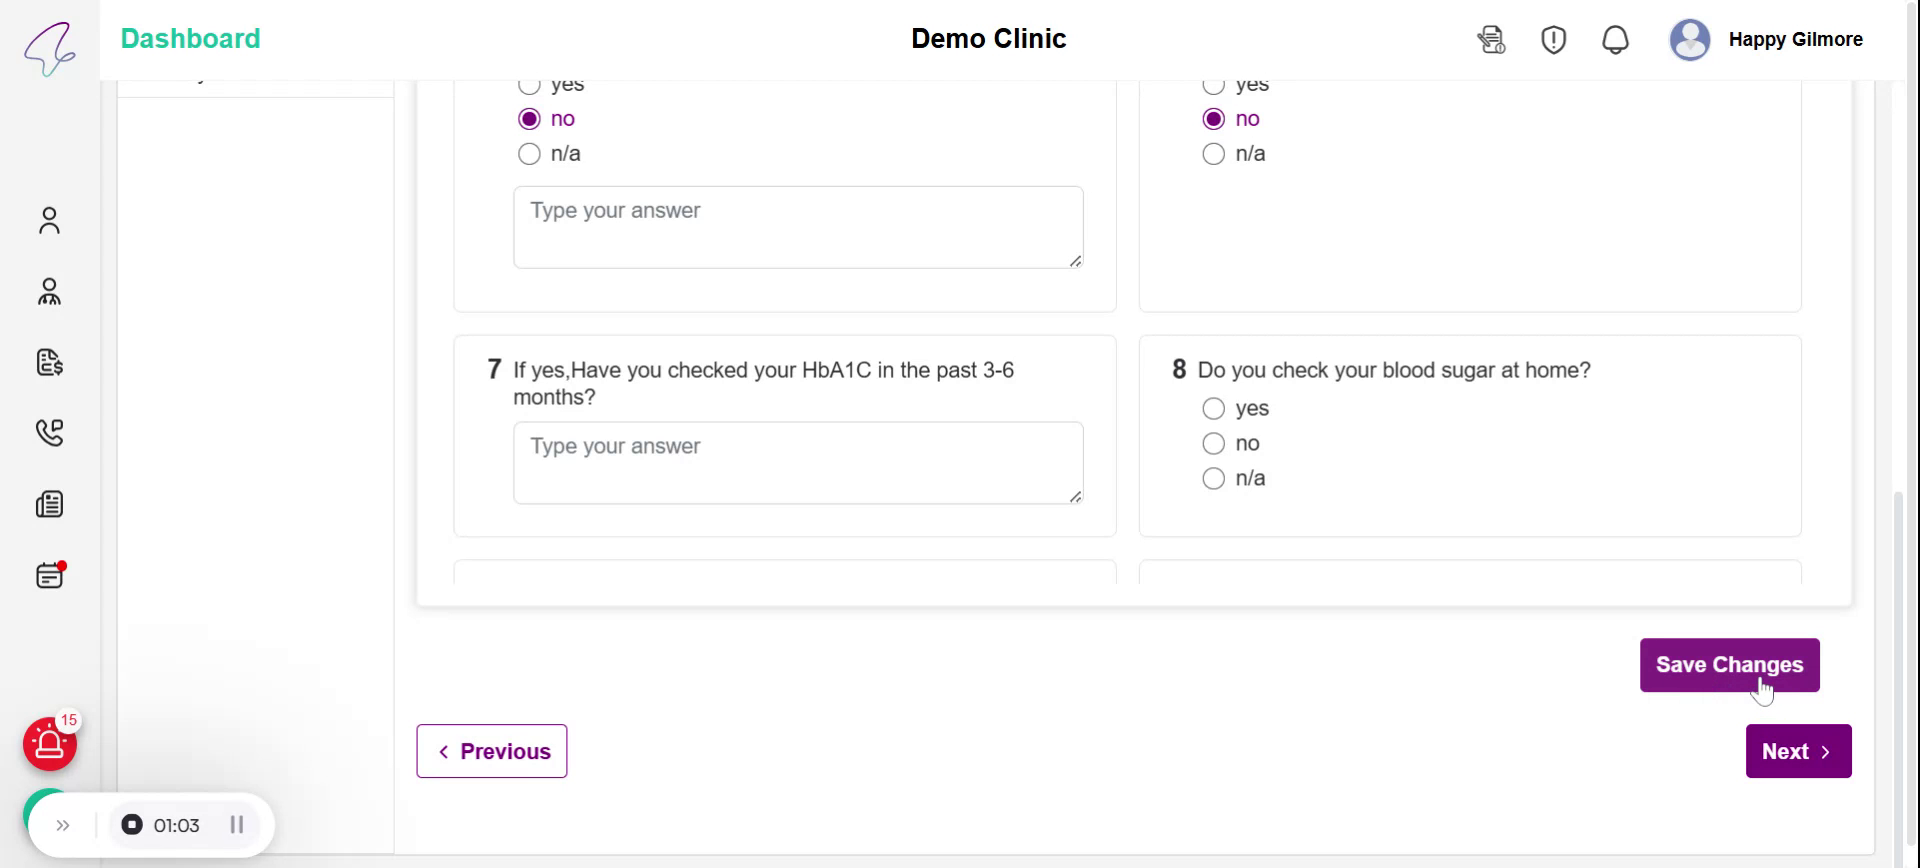Click the Save Changes button
The image size is (1920, 868).
pos(1729,665)
